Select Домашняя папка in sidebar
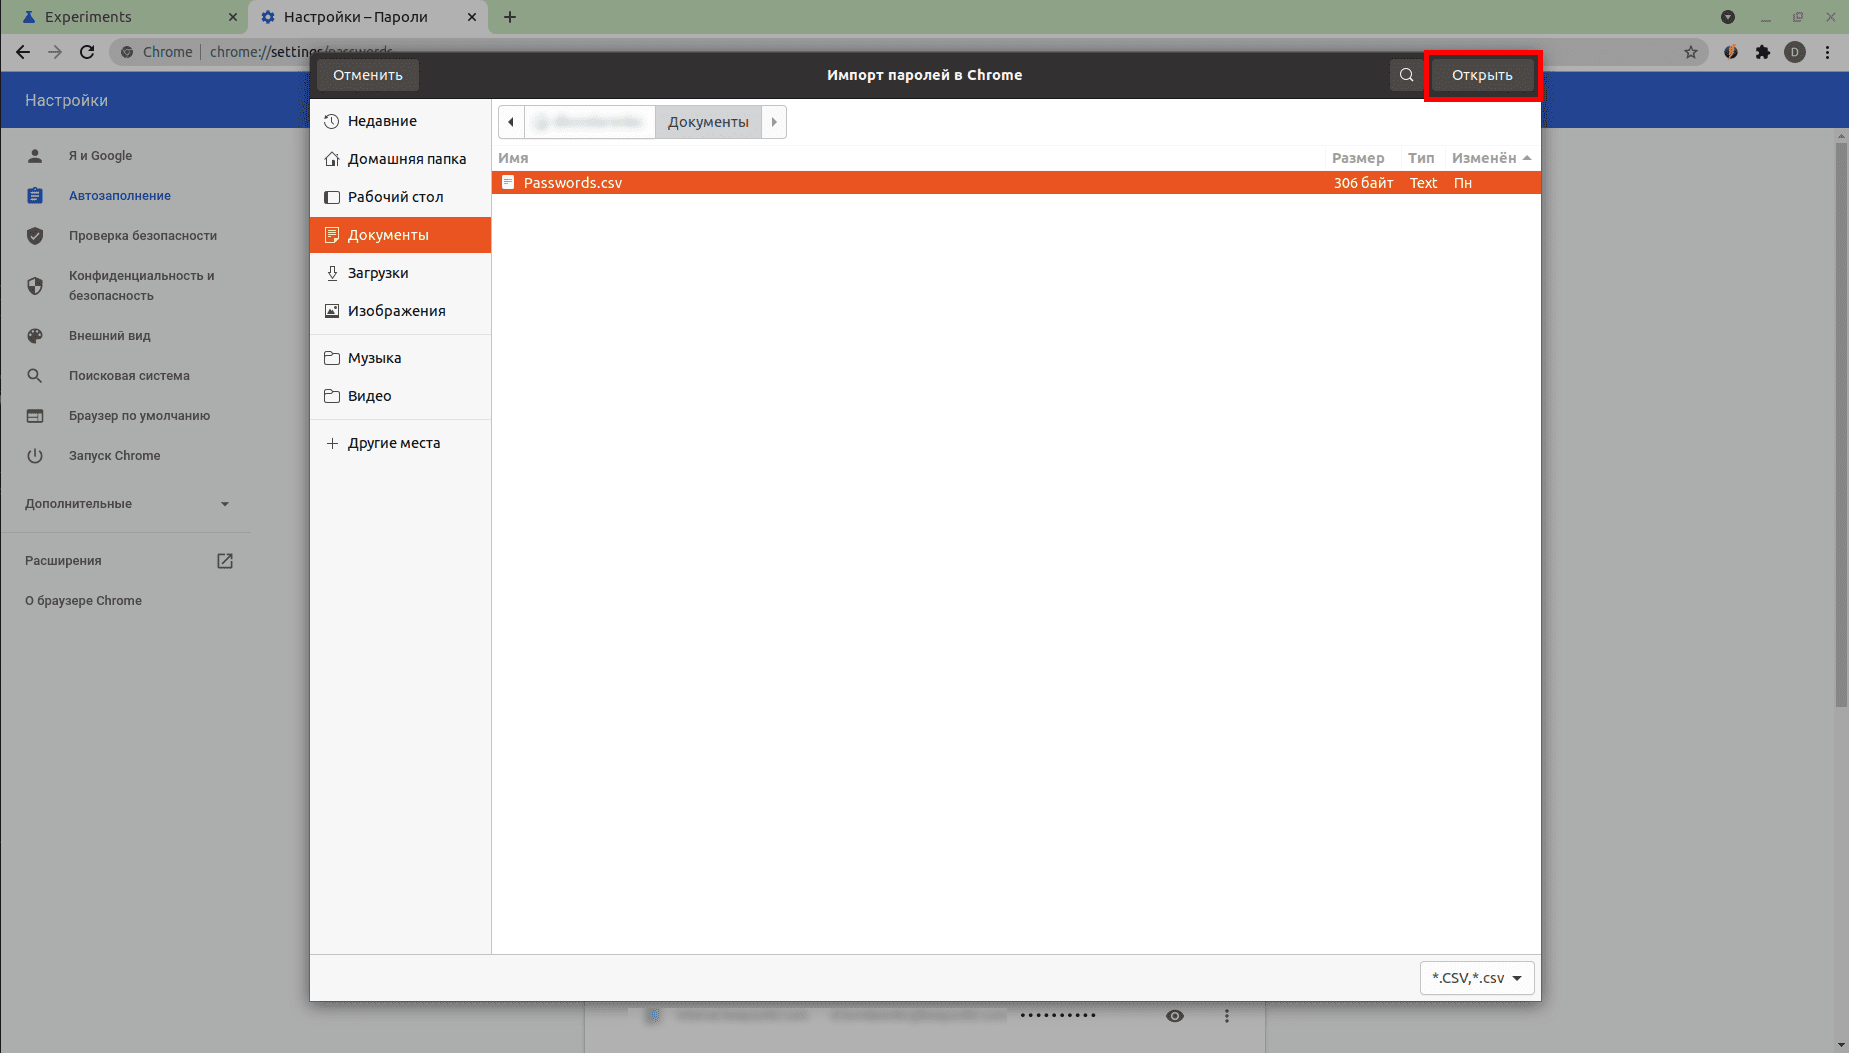Viewport: 1849px width, 1053px height. [x=406, y=159]
